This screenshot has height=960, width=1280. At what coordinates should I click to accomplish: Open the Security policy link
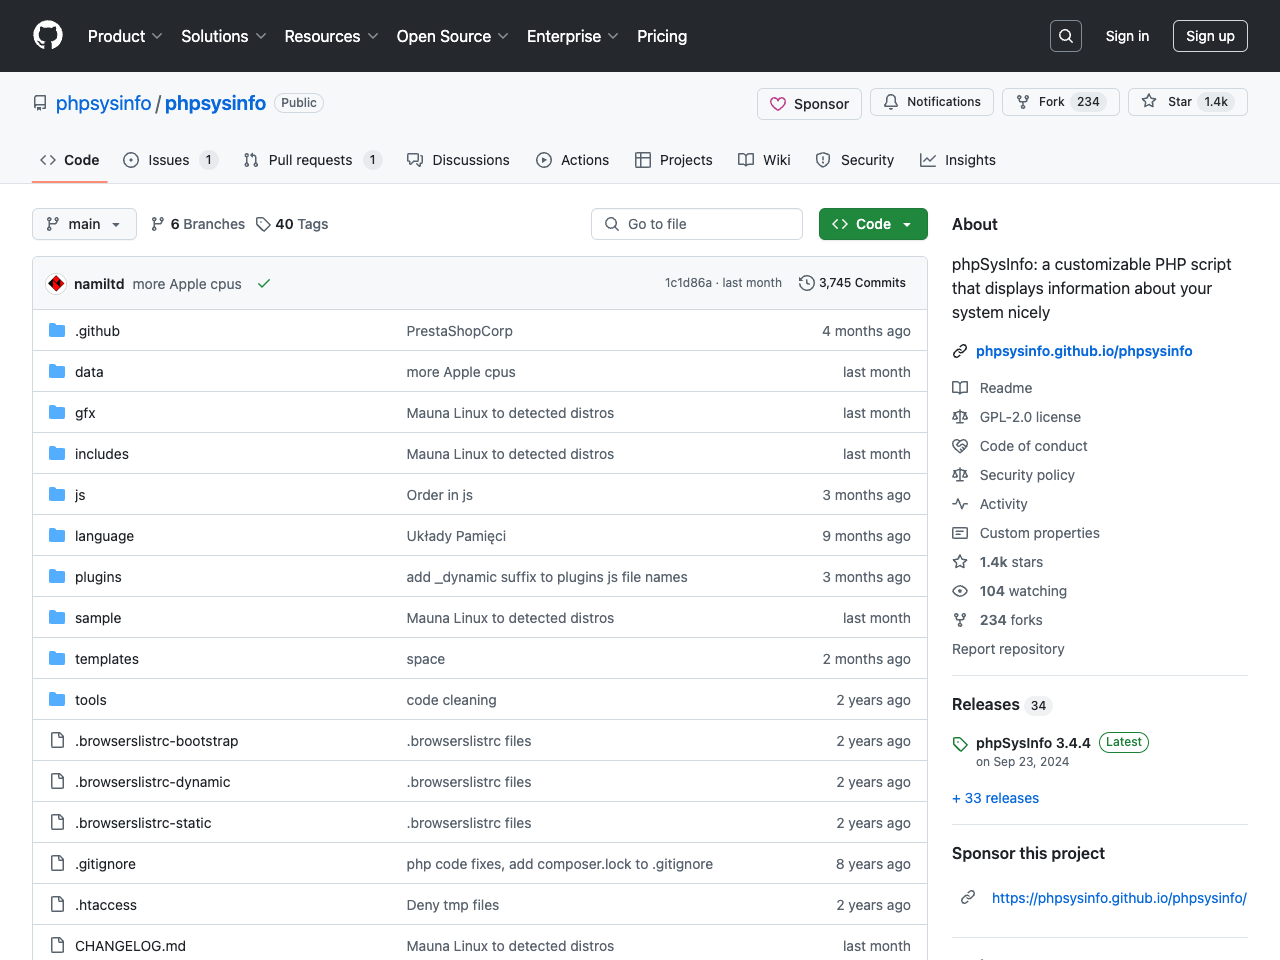pyautogui.click(x=1027, y=475)
